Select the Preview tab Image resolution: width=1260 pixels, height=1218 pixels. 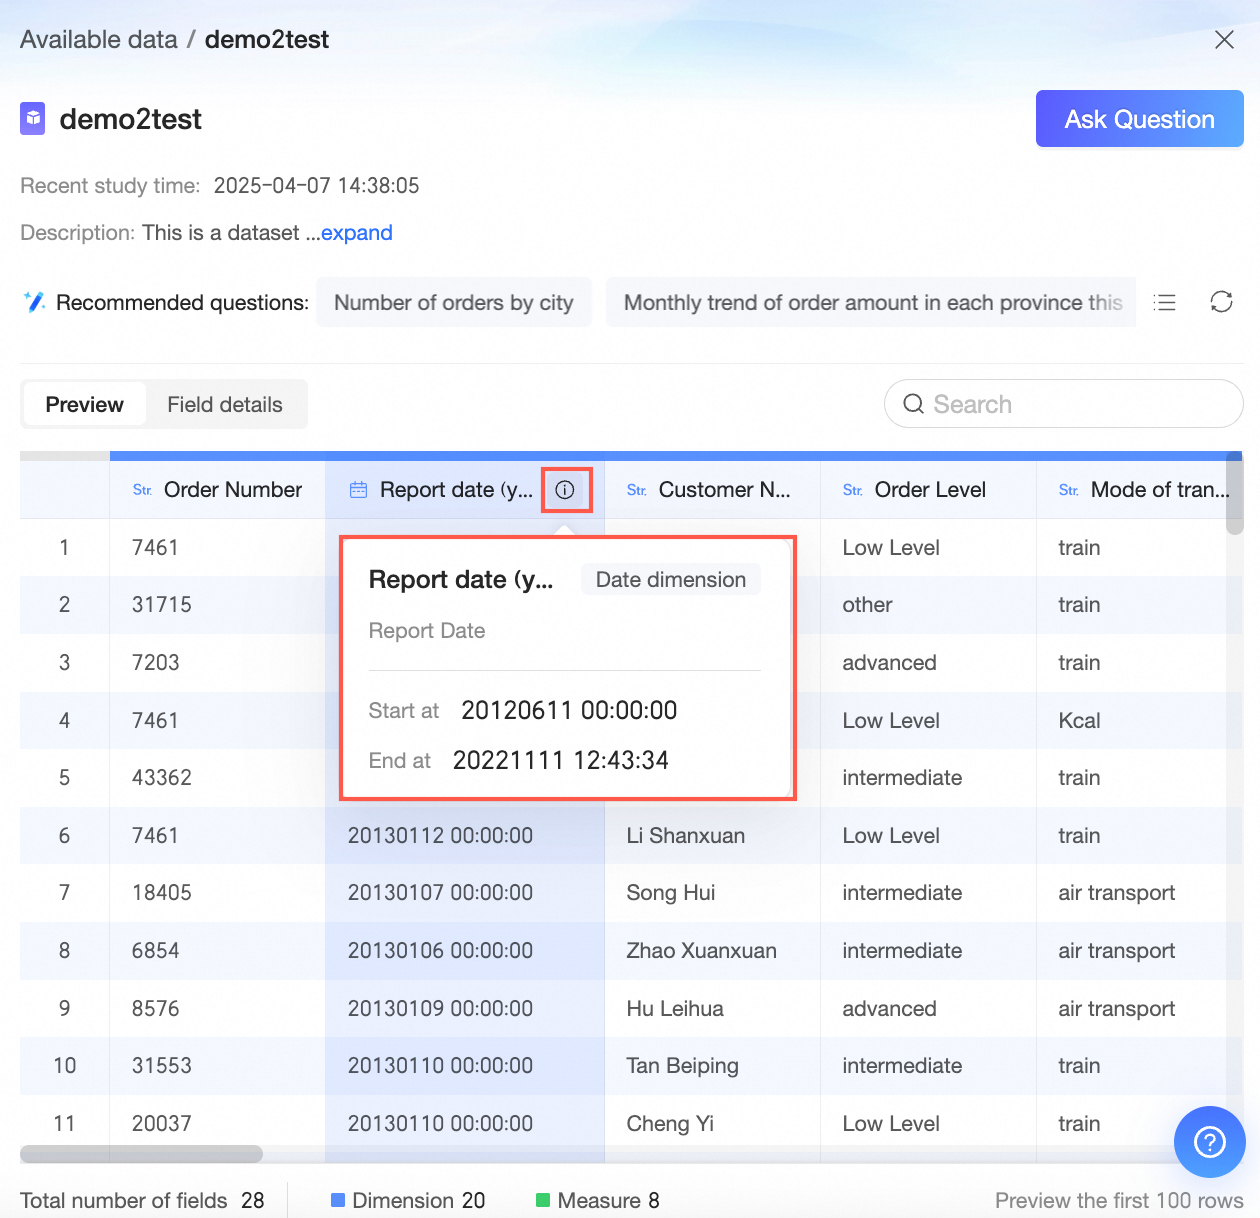(85, 404)
